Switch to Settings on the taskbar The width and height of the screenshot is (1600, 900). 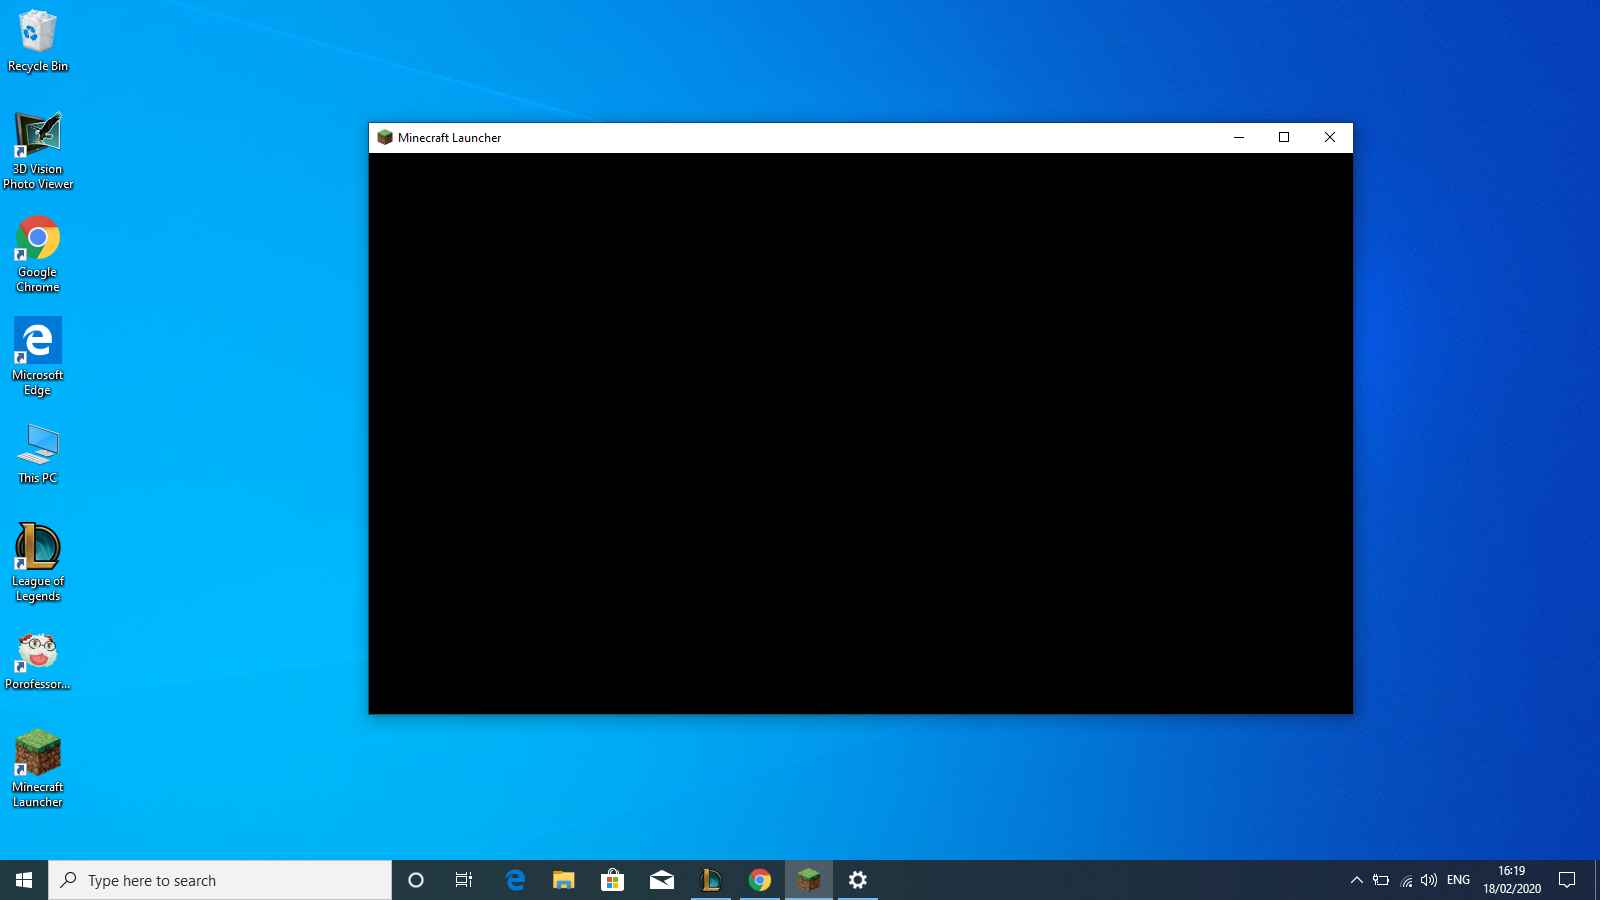tap(858, 880)
